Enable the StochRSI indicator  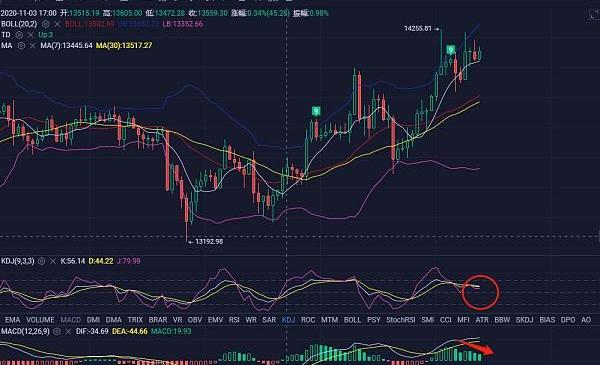pyautogui.click(x=401, y=320)
